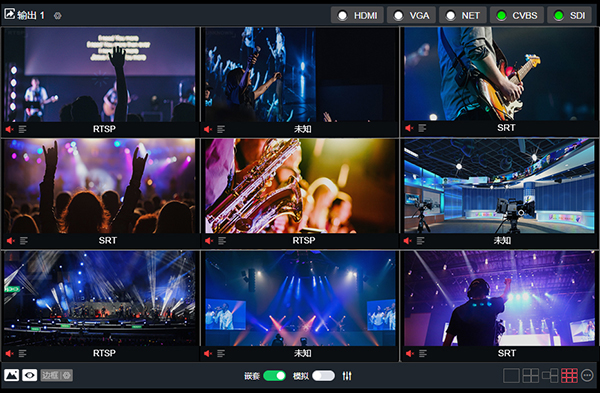Click the image picture icon at bottom left
The image size is (600, 393).
pyautogui.click(x=11, y=375)
